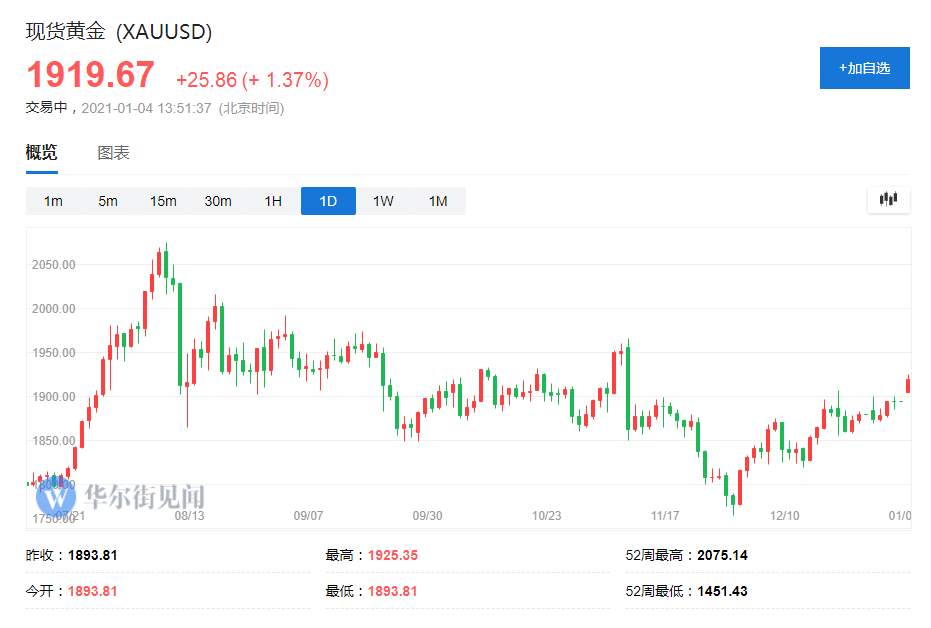Switch to the 概览 tab
The height and width of the screenshot is (628, 931).
[x=42, y=153]
